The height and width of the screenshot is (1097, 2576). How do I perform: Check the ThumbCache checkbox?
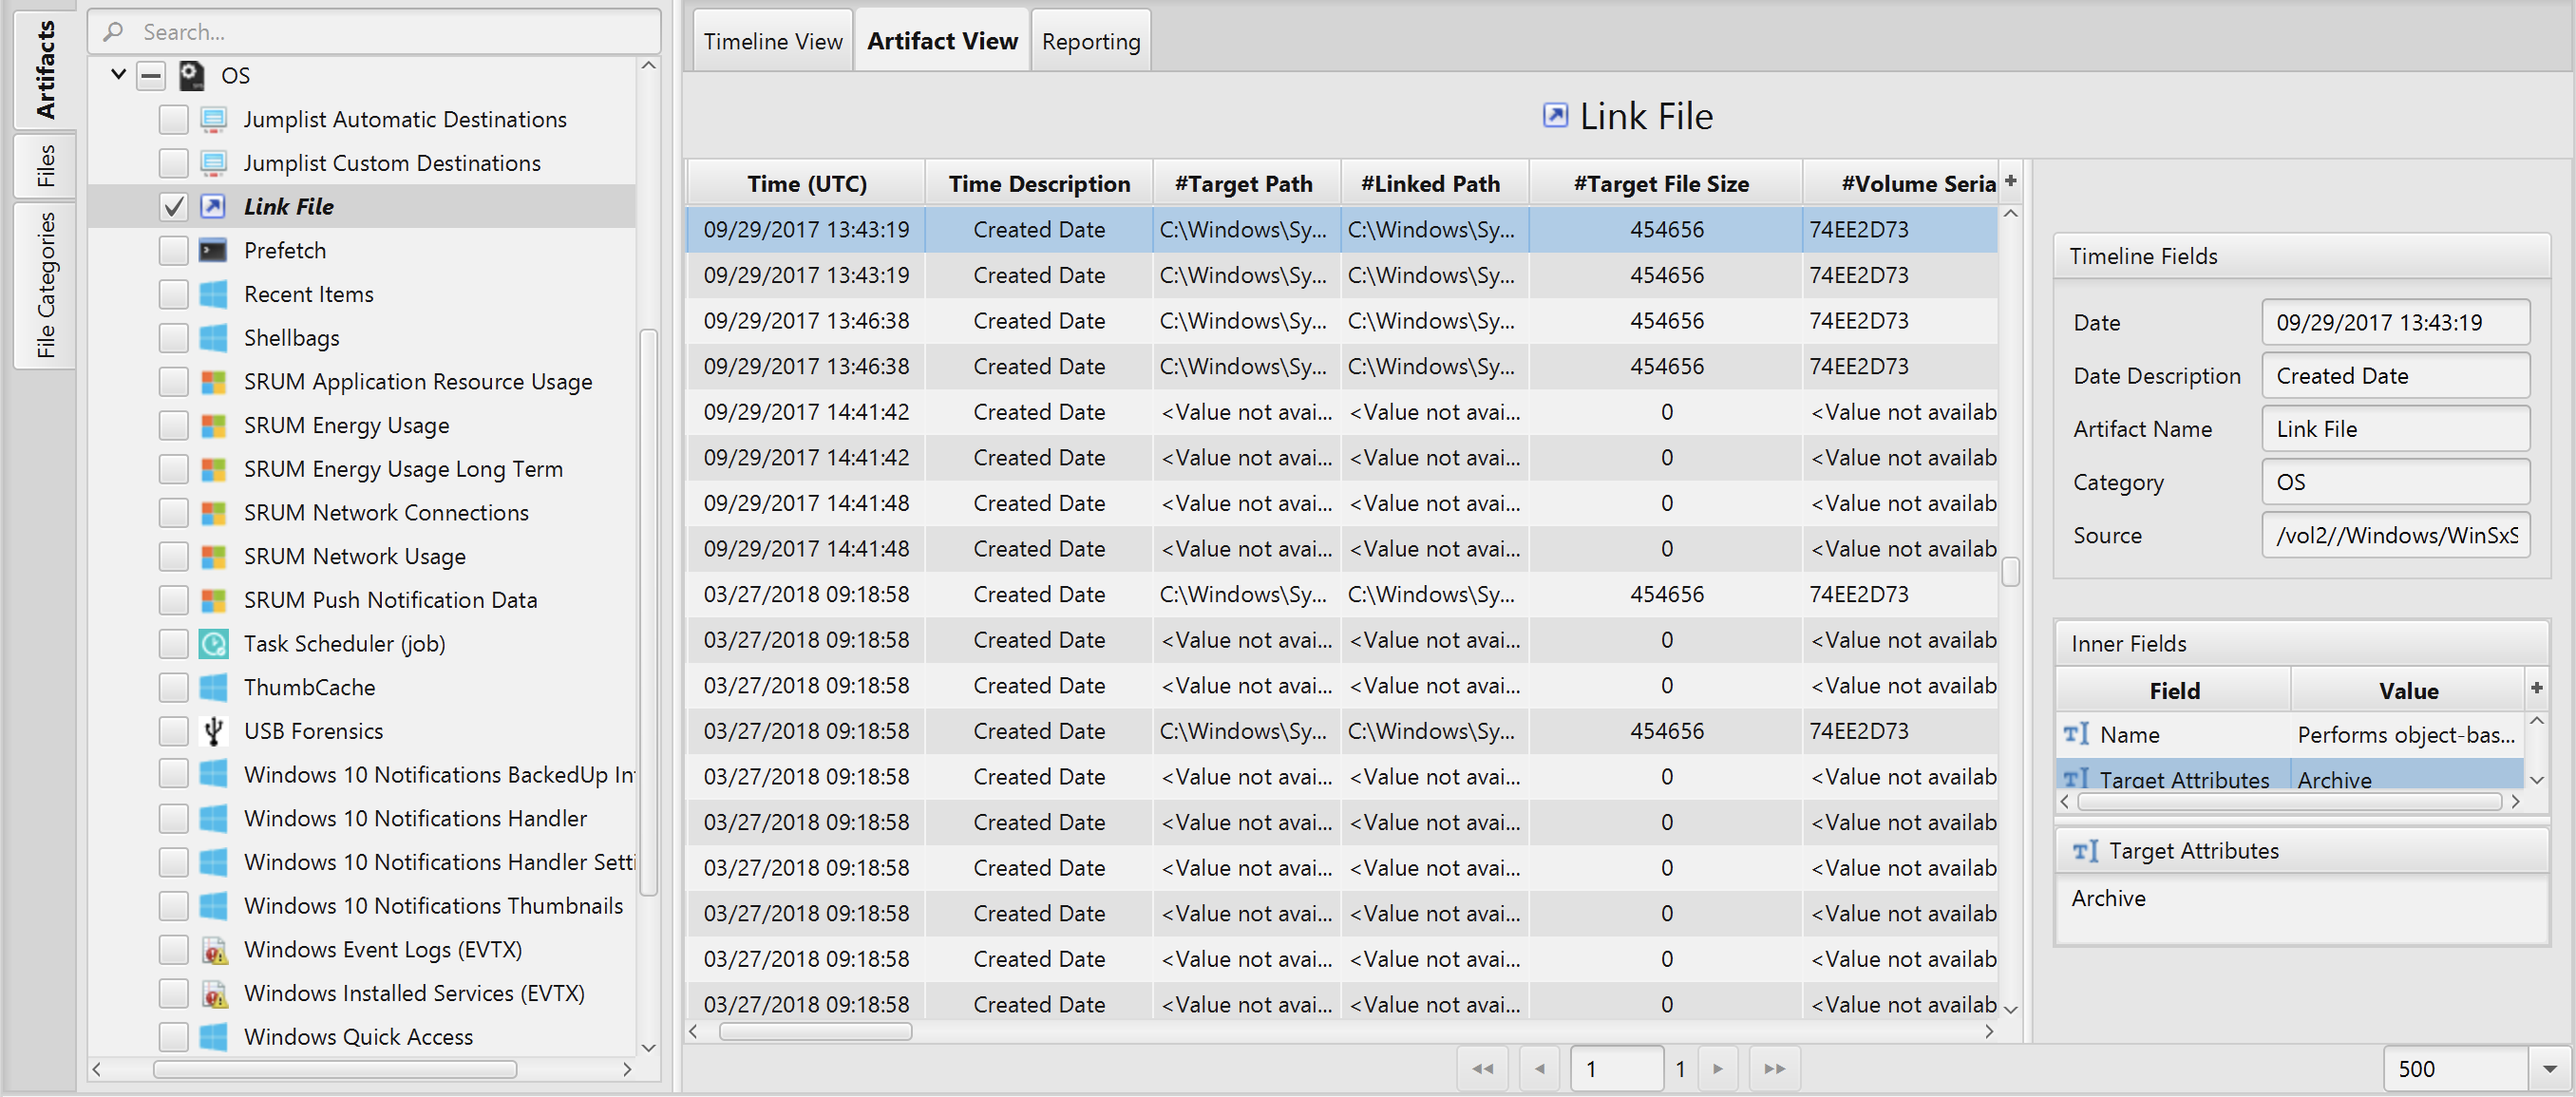pyautogui.click(x=173, y=687)
